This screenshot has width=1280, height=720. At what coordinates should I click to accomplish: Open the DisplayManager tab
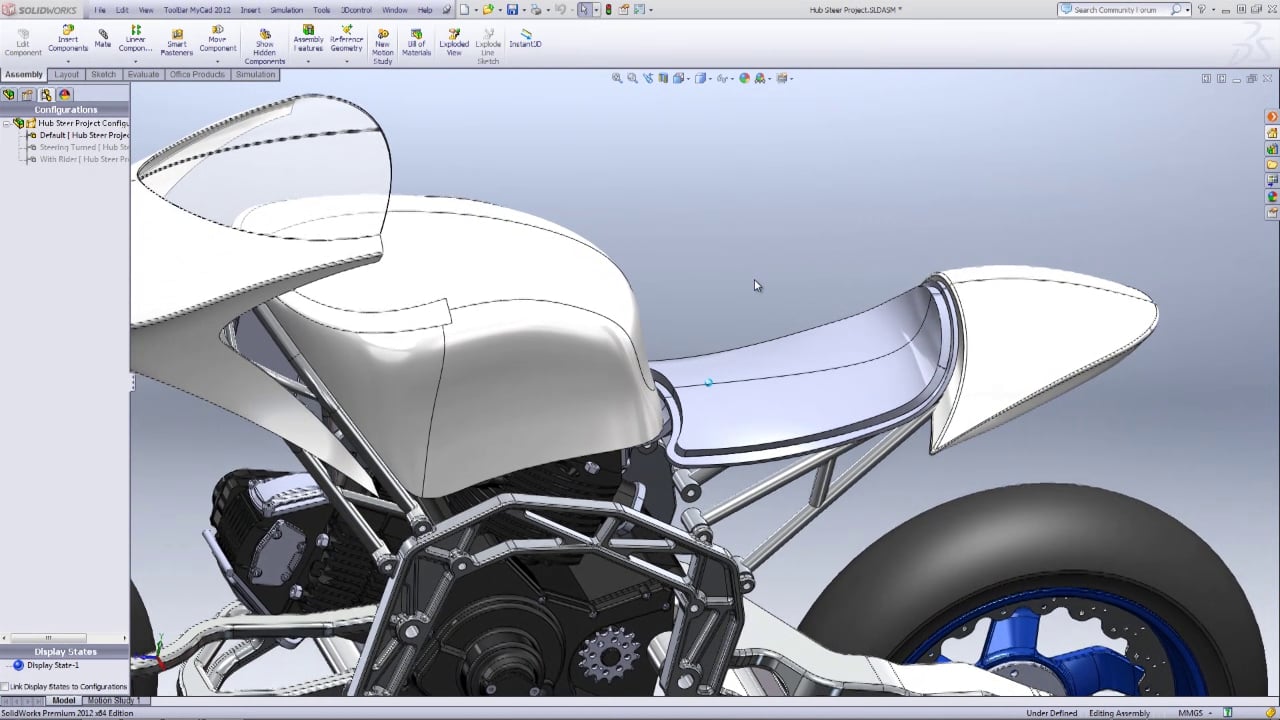[64, 95]
